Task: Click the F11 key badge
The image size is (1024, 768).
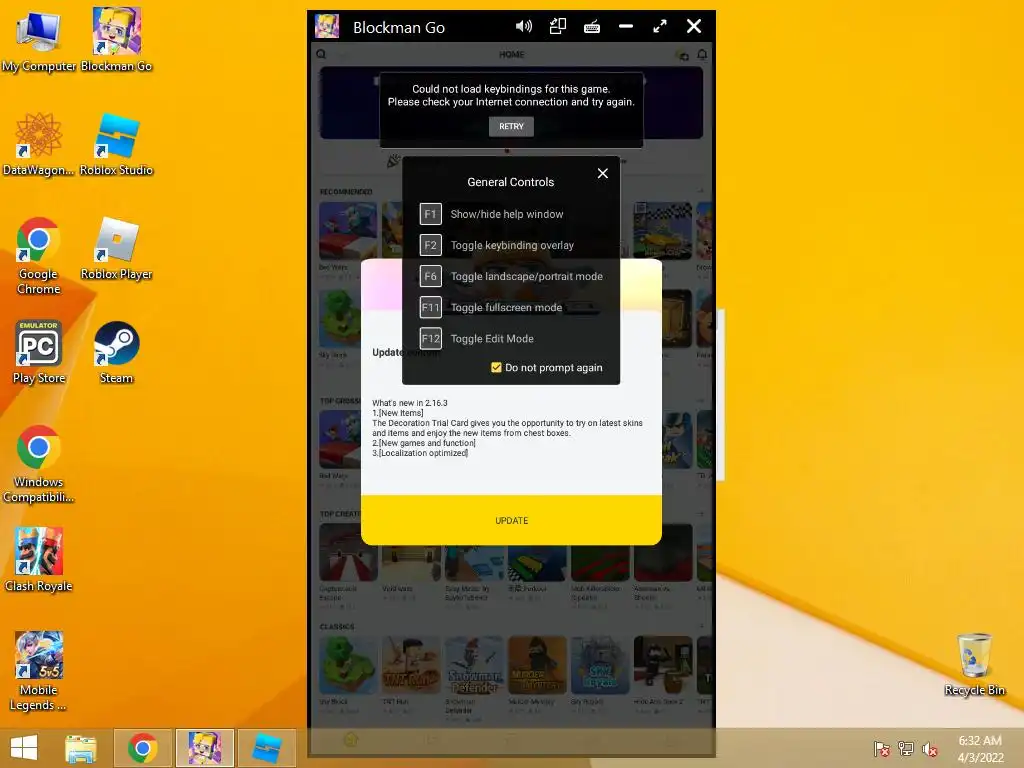Action: (430, 307)
